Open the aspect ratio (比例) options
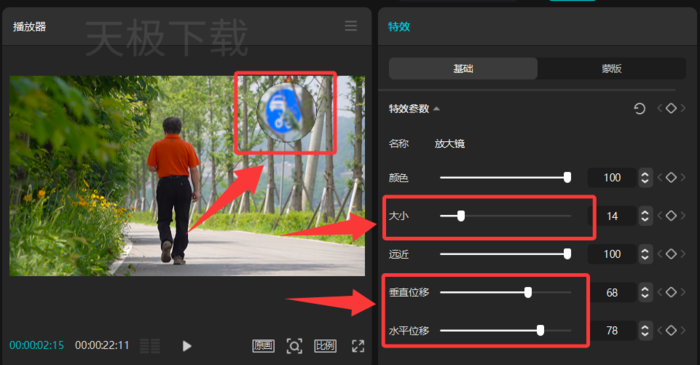Viewport: 700px width, 365px height. pyautogui.click(x=325, y=346)
